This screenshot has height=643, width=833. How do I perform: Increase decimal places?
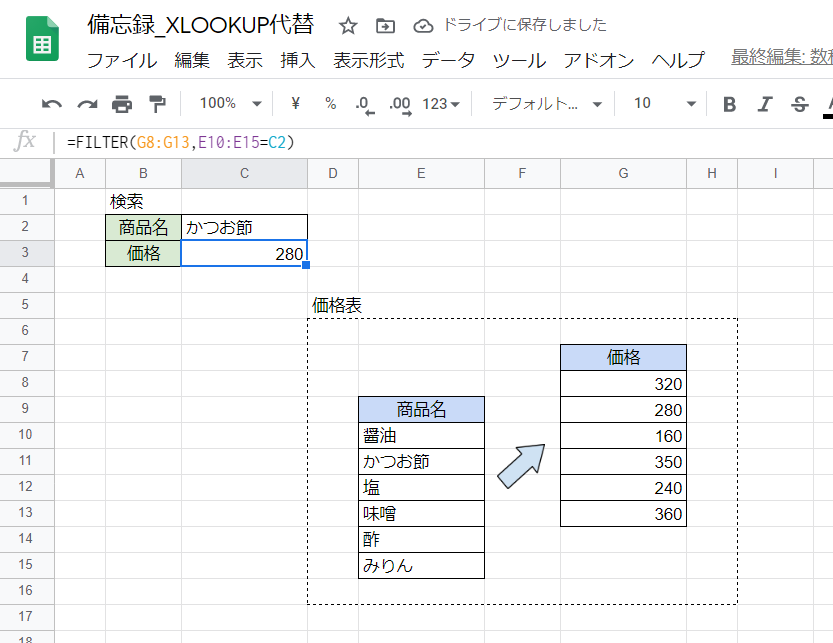click(x=400, y=105)
